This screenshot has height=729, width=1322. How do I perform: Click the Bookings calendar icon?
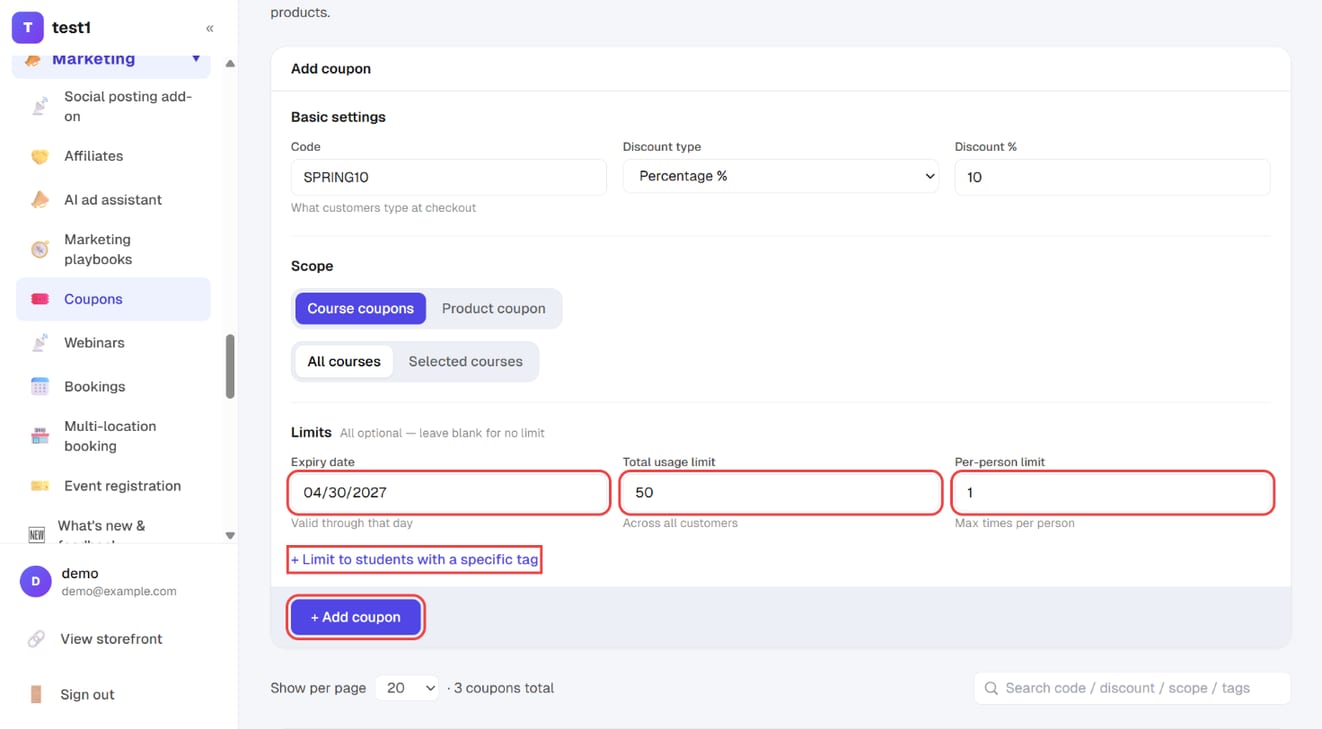pos(40,386)
